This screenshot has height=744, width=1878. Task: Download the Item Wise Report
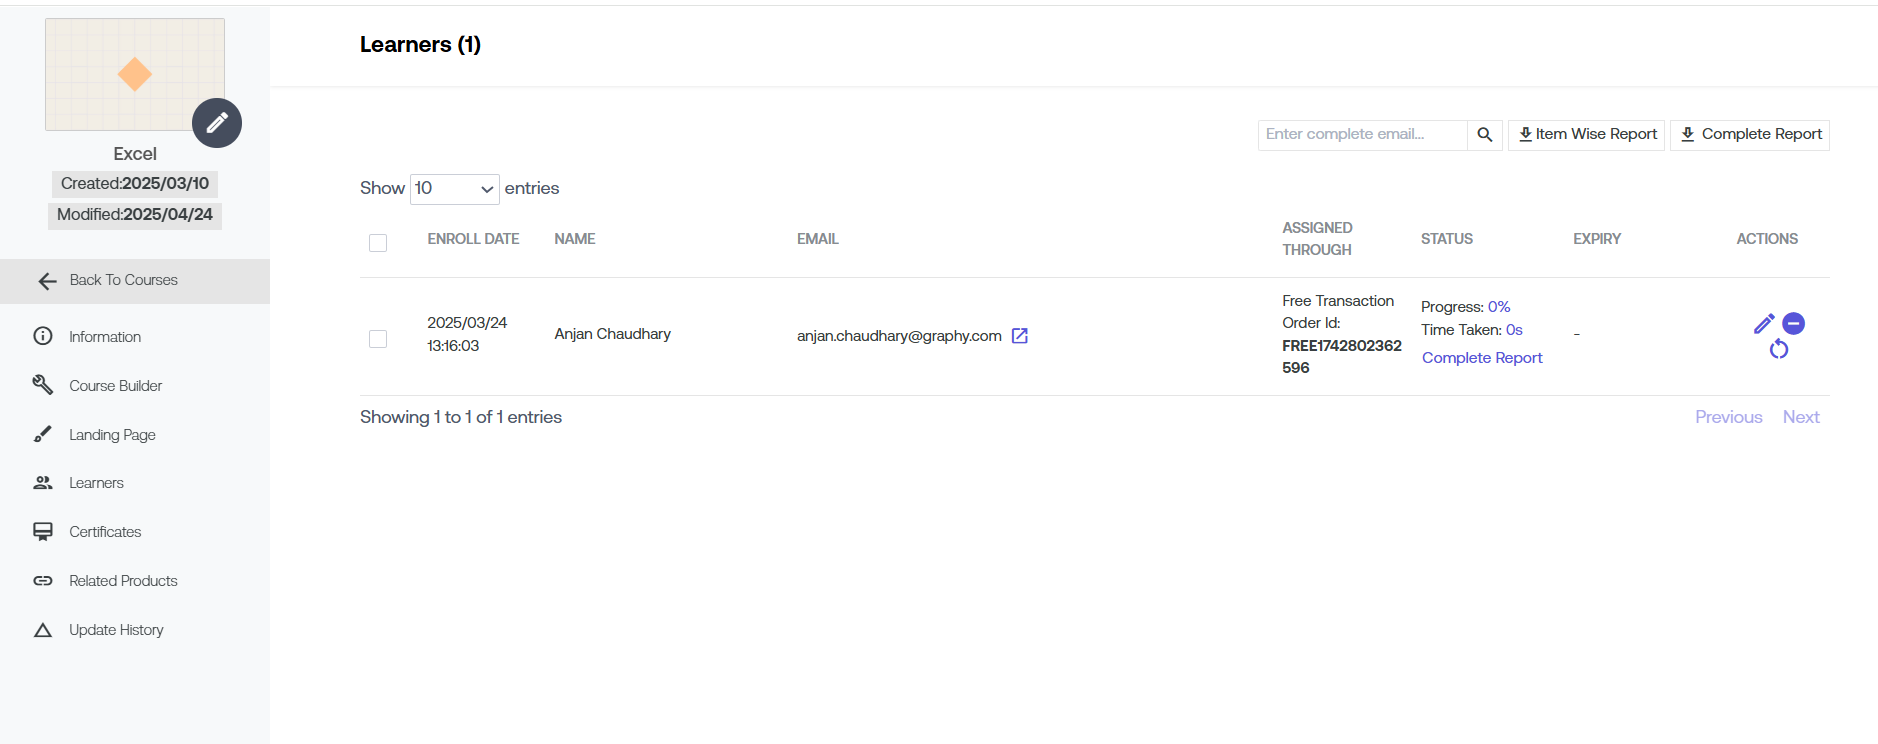tap(1586, 135)
